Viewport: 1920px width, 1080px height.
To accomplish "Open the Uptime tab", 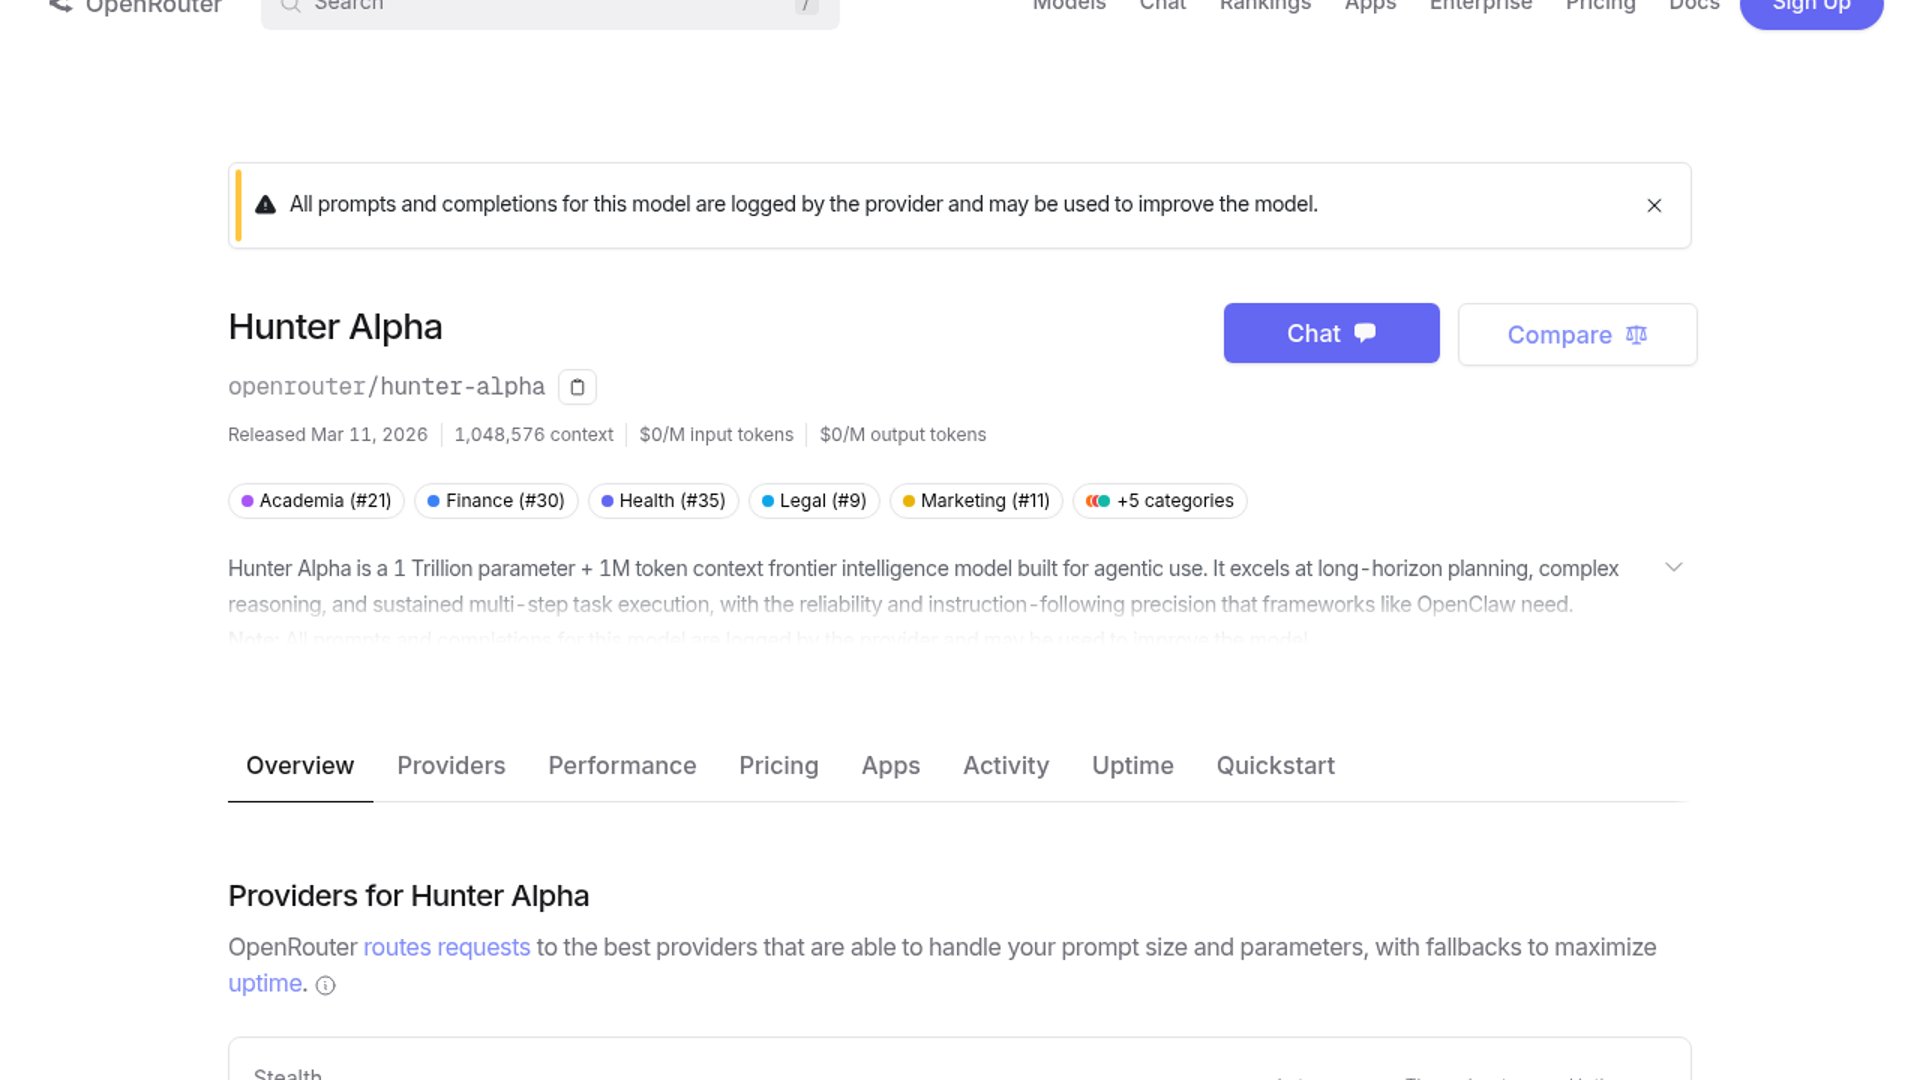I will (1132, 766).
